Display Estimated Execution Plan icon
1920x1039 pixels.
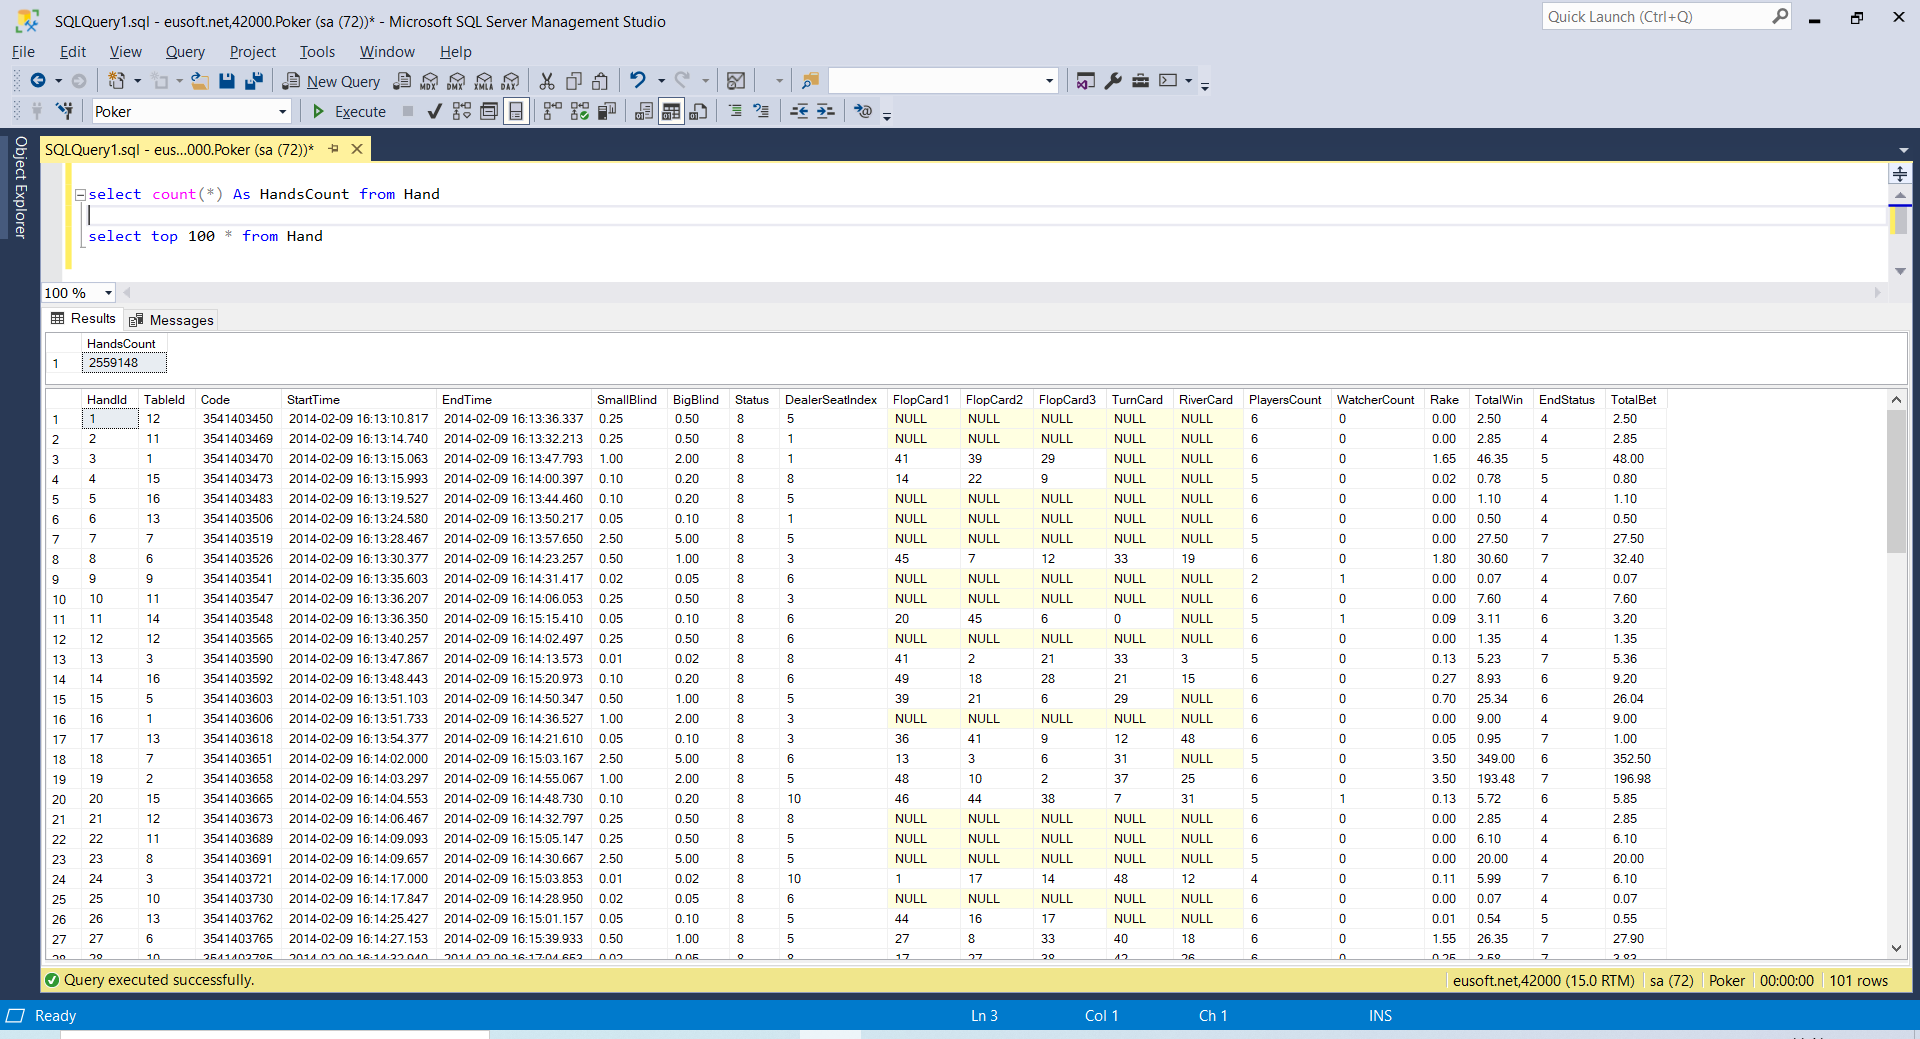(x=461, y=111)
